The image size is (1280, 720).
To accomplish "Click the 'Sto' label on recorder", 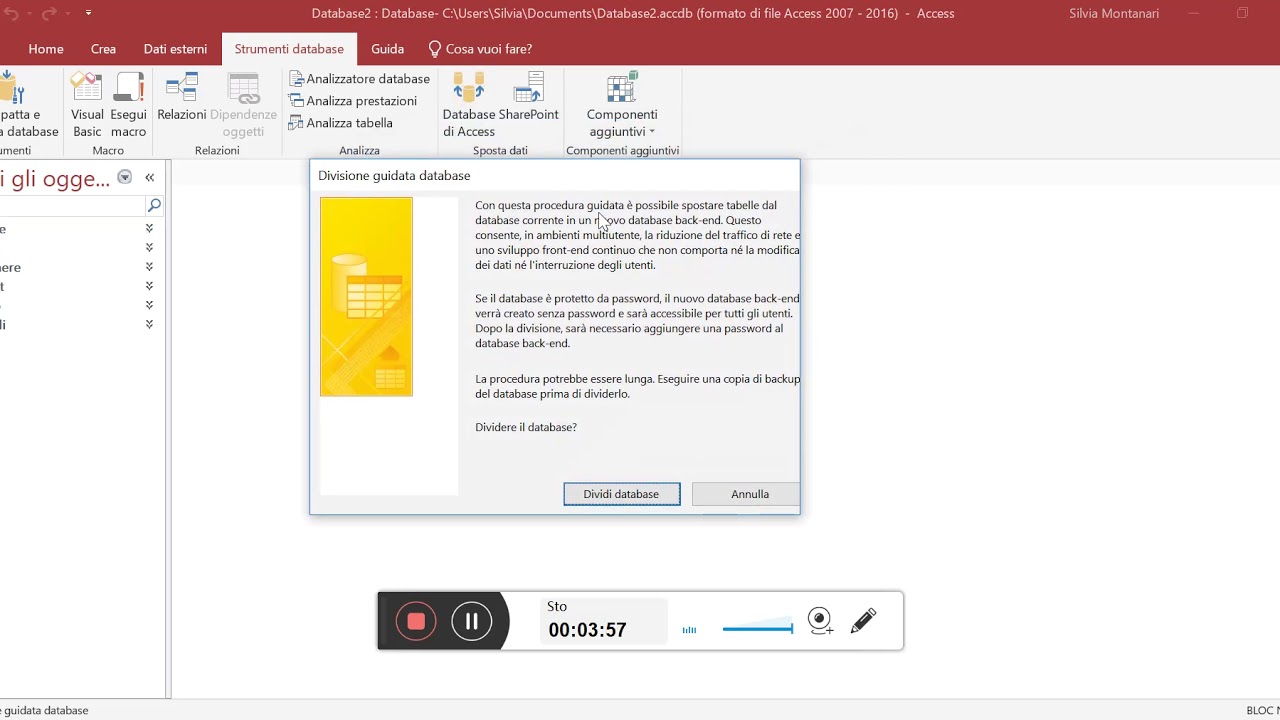I will point(557,606).
